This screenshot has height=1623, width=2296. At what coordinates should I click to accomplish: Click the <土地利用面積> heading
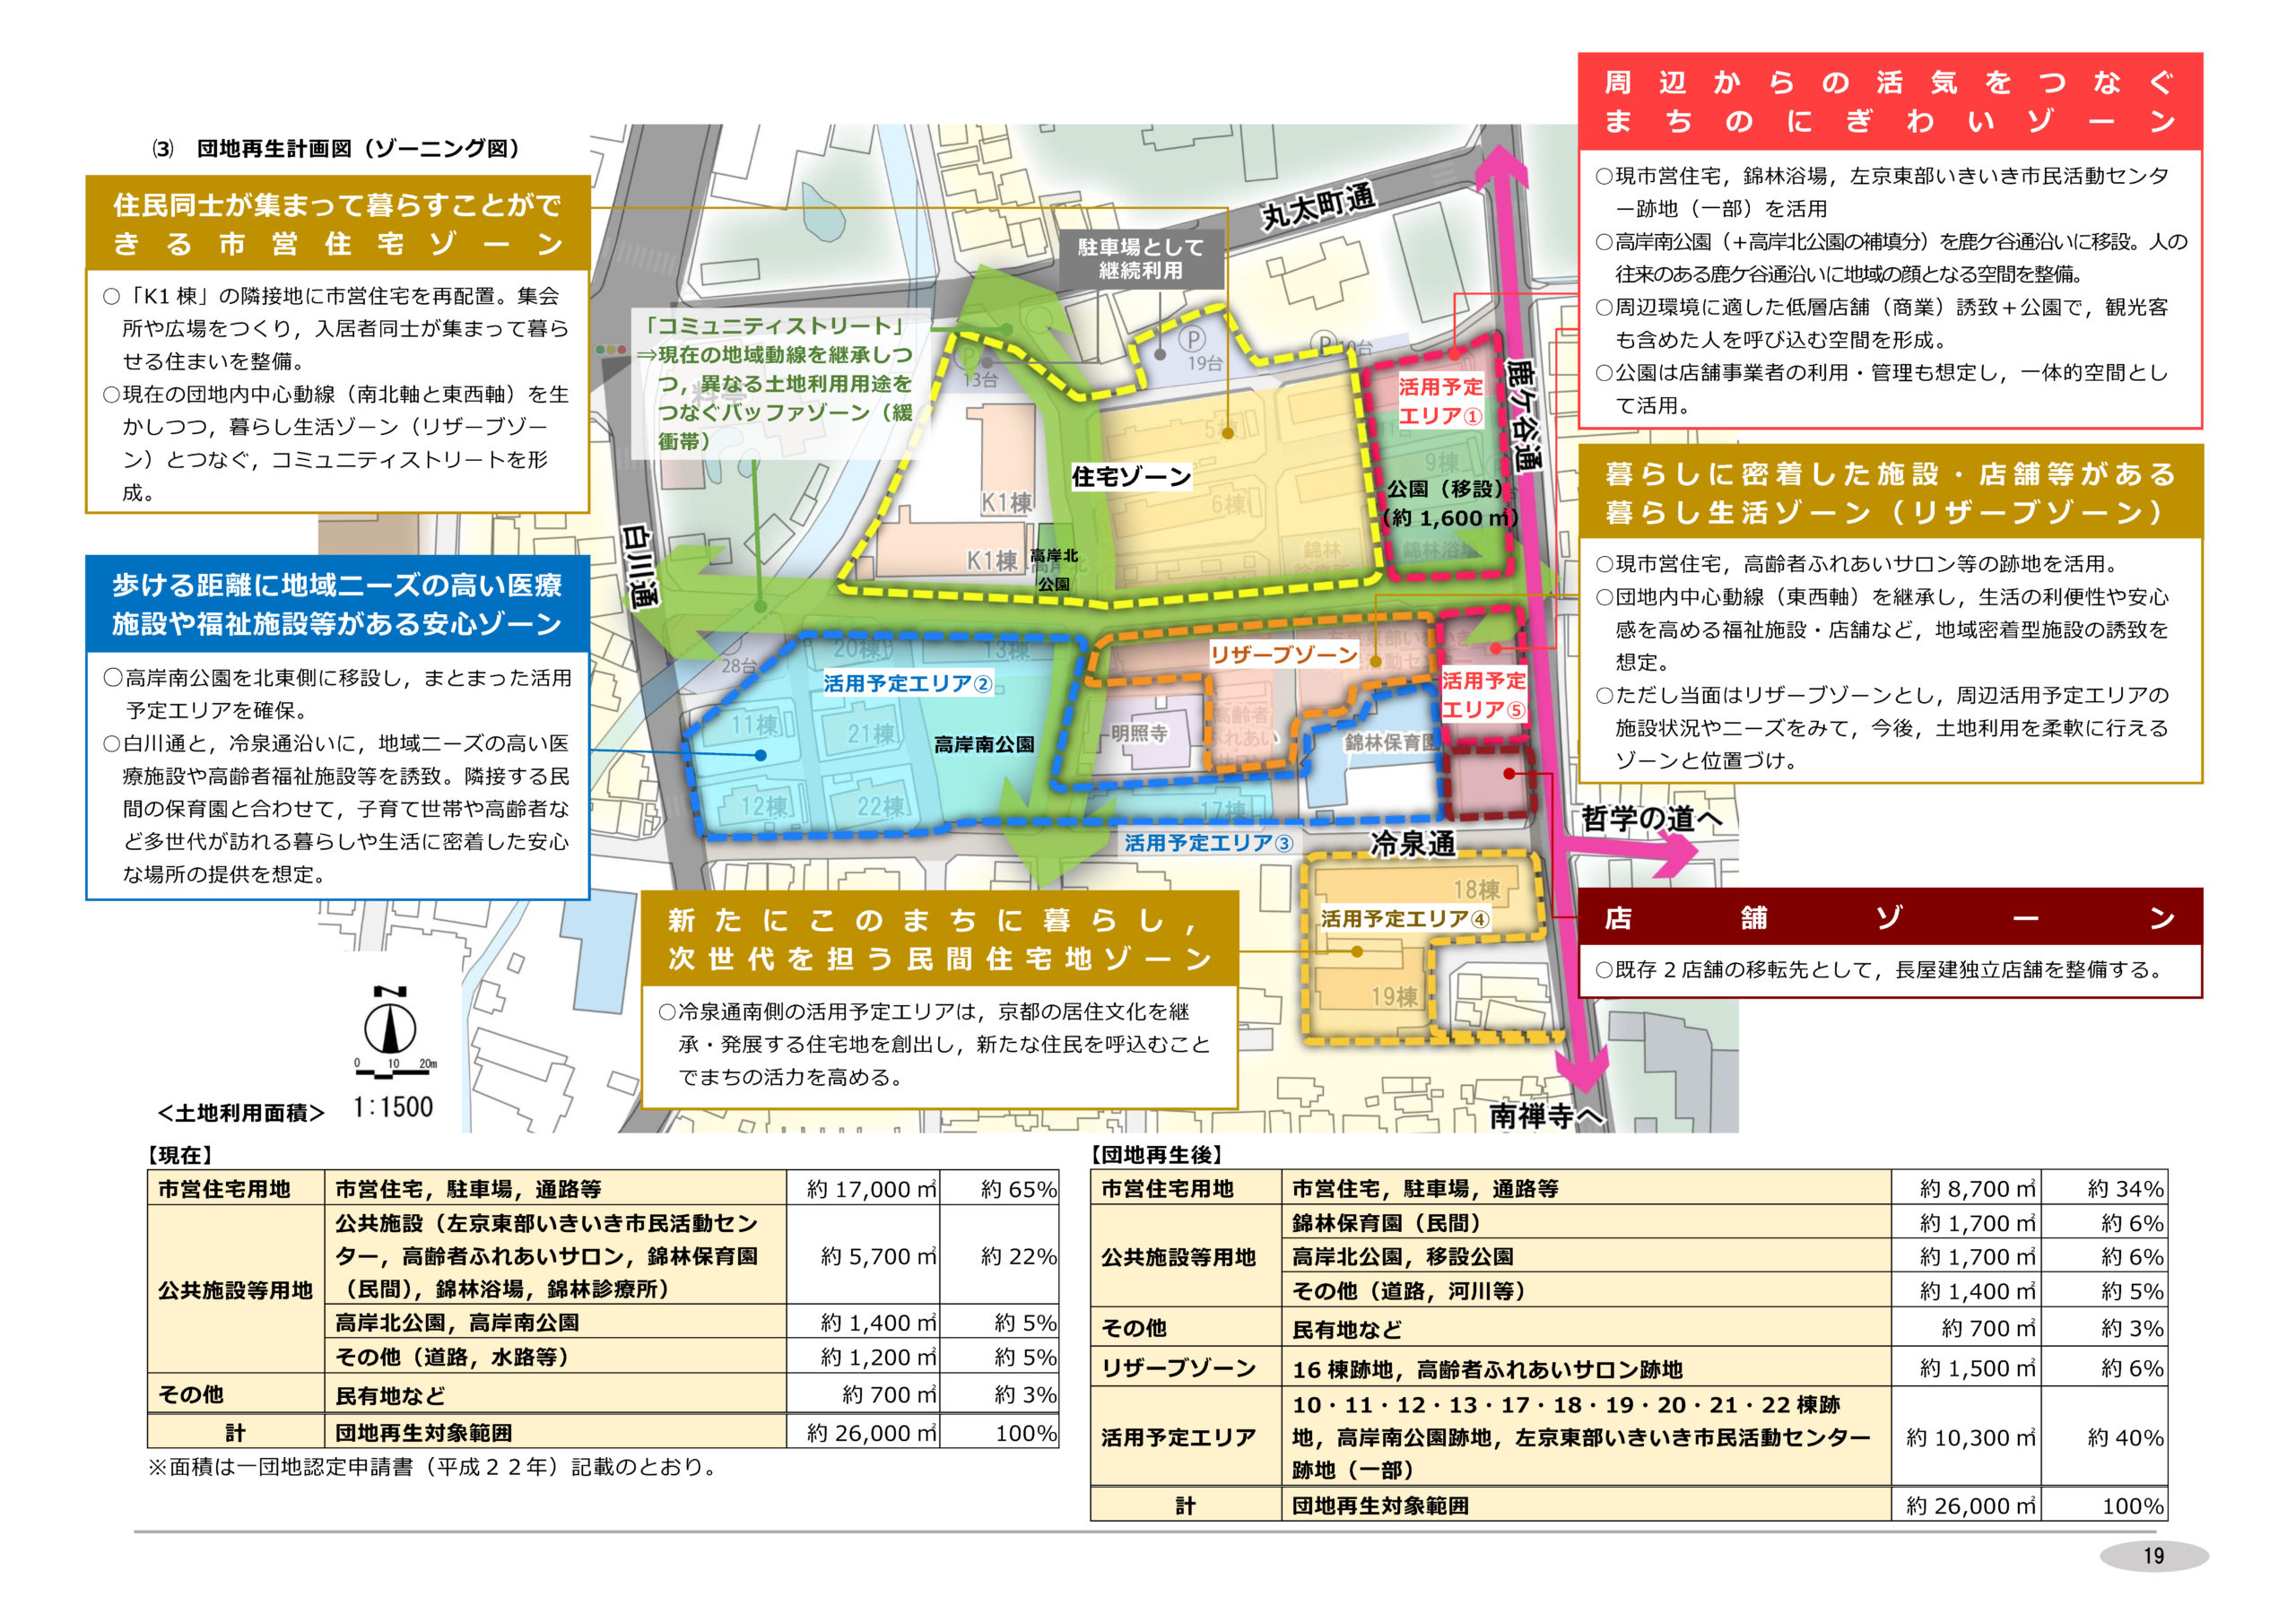point(241,1113)
